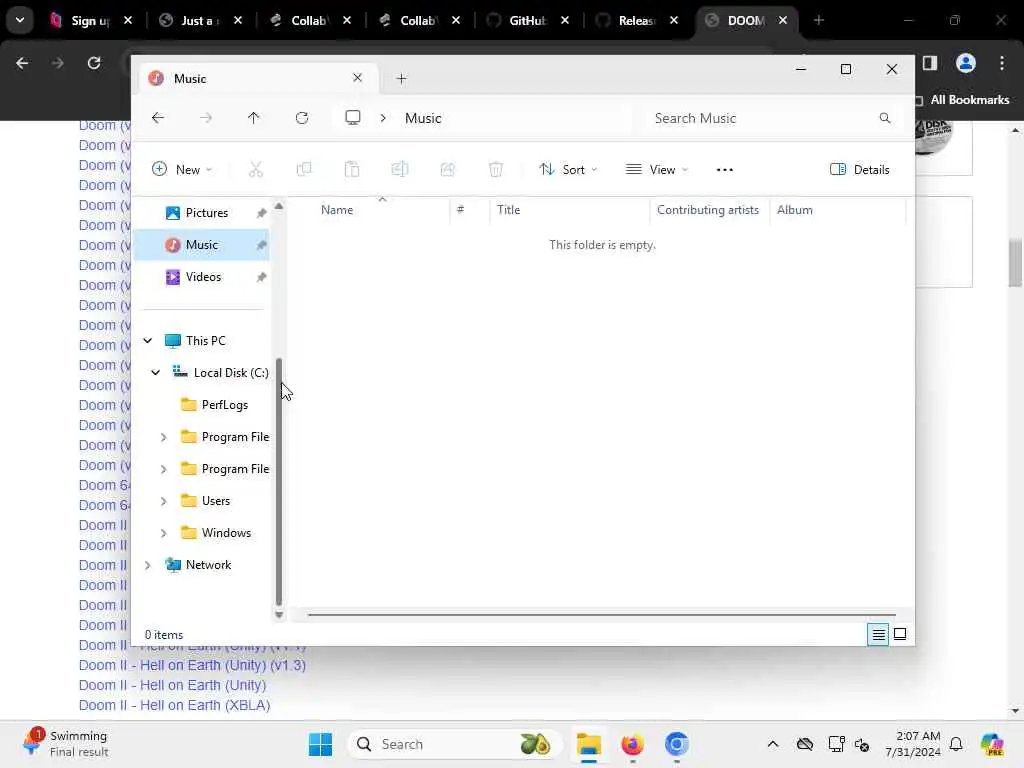Switch to the Releases browser tab
The image size is (1024, 768).
pos(637,20)
